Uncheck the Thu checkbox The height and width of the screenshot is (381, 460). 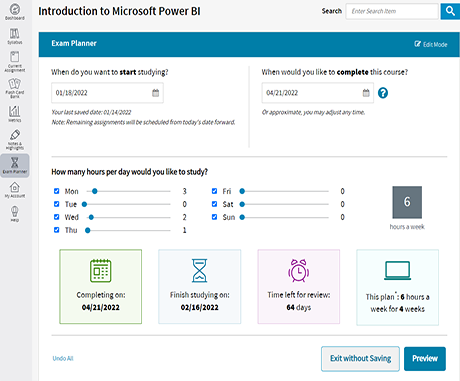(x=57, y=230)
